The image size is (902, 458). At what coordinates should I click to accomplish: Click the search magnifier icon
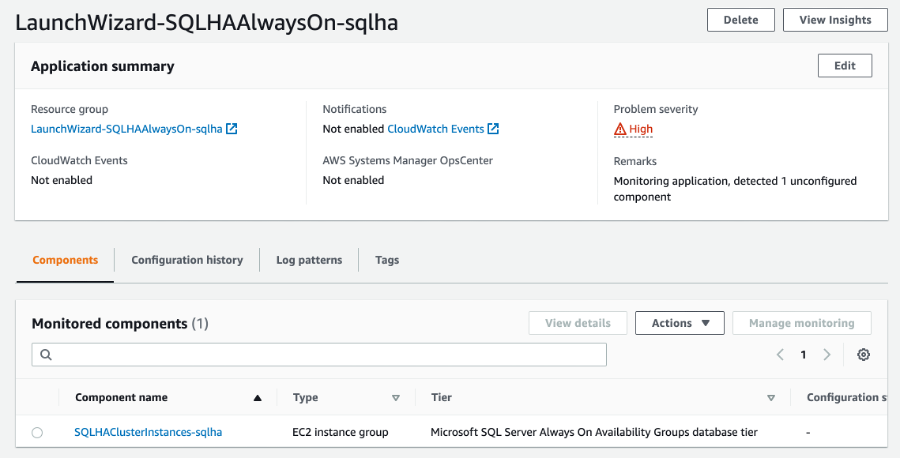click(x=46, y=355)
